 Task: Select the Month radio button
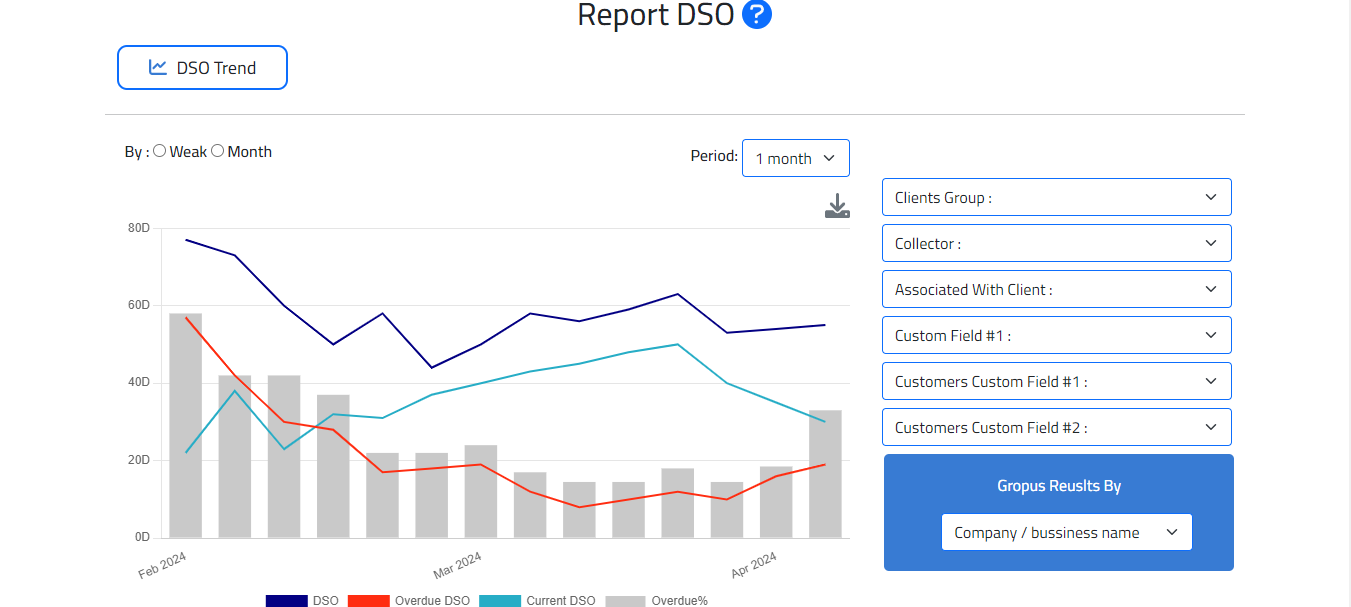[x=218, y=151]
